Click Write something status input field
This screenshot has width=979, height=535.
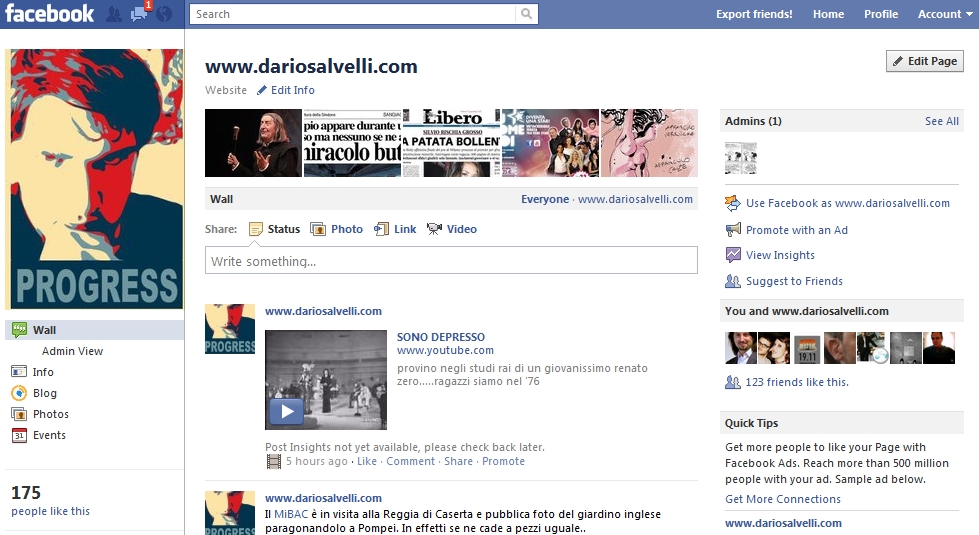click(x=450, y=261)
